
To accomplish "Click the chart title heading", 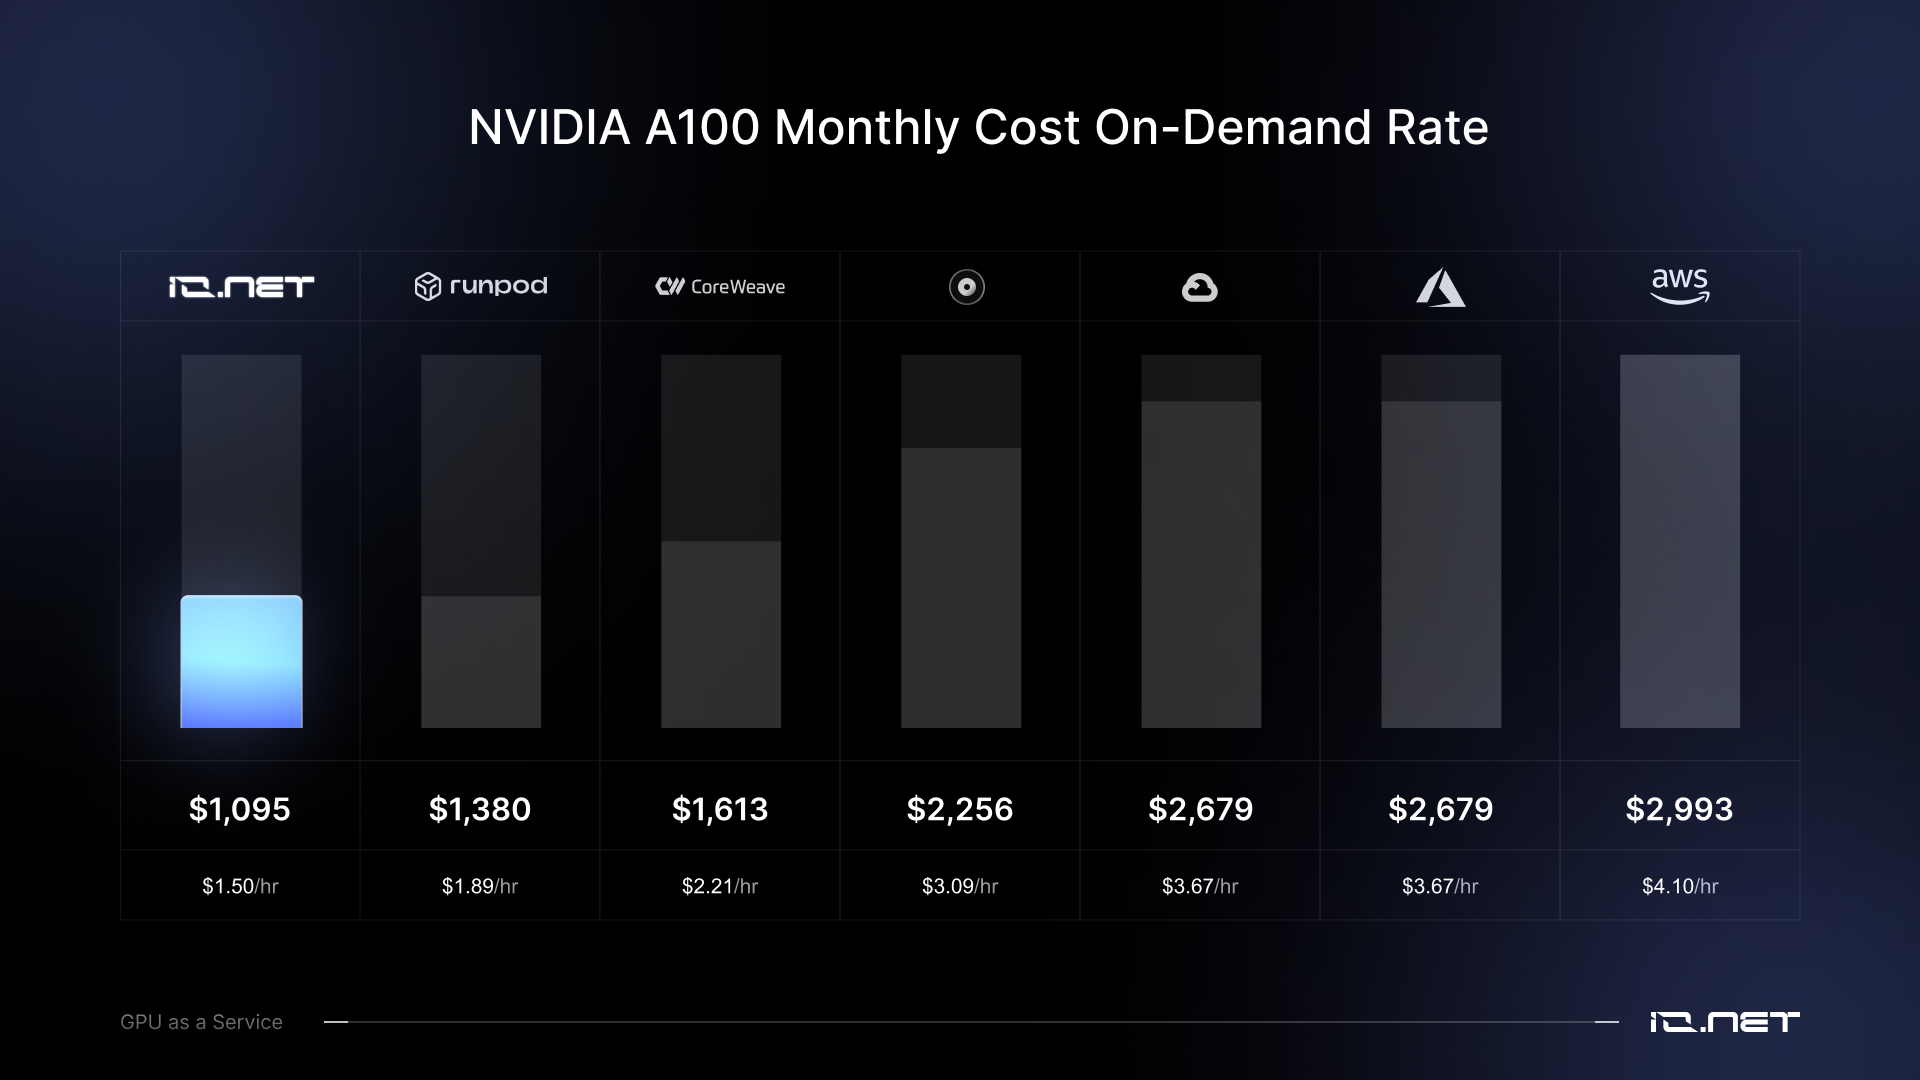I will (x=978, y=128).
